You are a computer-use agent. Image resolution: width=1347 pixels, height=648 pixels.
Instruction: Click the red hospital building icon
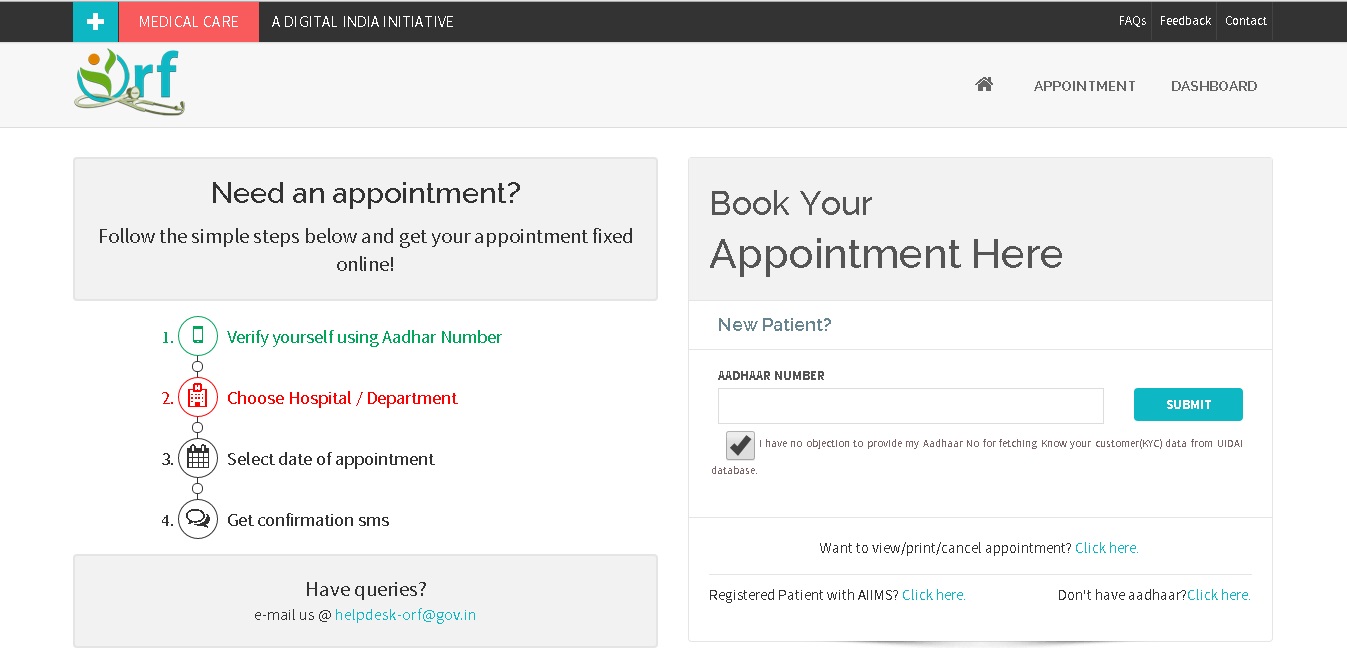[x=198, y=397]
